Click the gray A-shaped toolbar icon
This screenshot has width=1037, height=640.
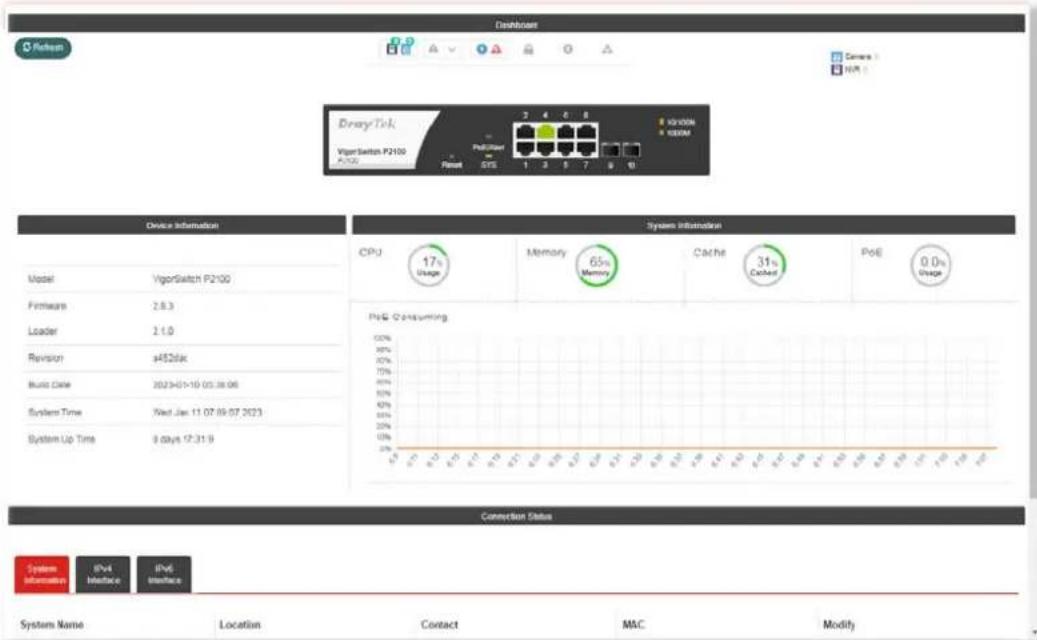(x=433, y=49)
